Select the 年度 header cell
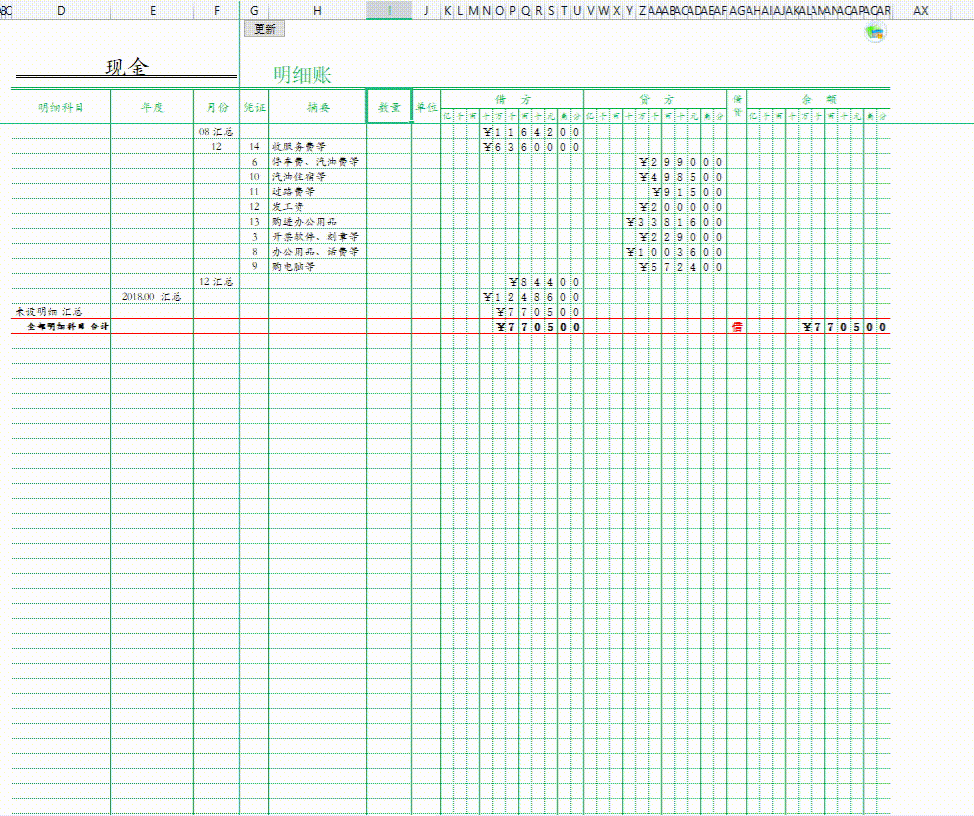 (152, 107)
